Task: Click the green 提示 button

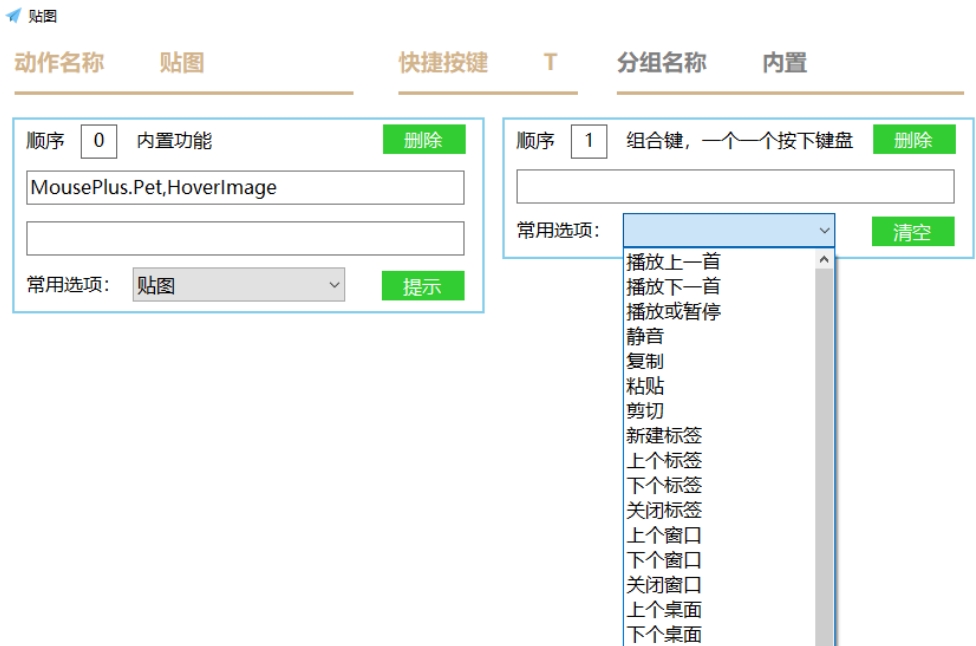Action: click(x=422, y=287)
